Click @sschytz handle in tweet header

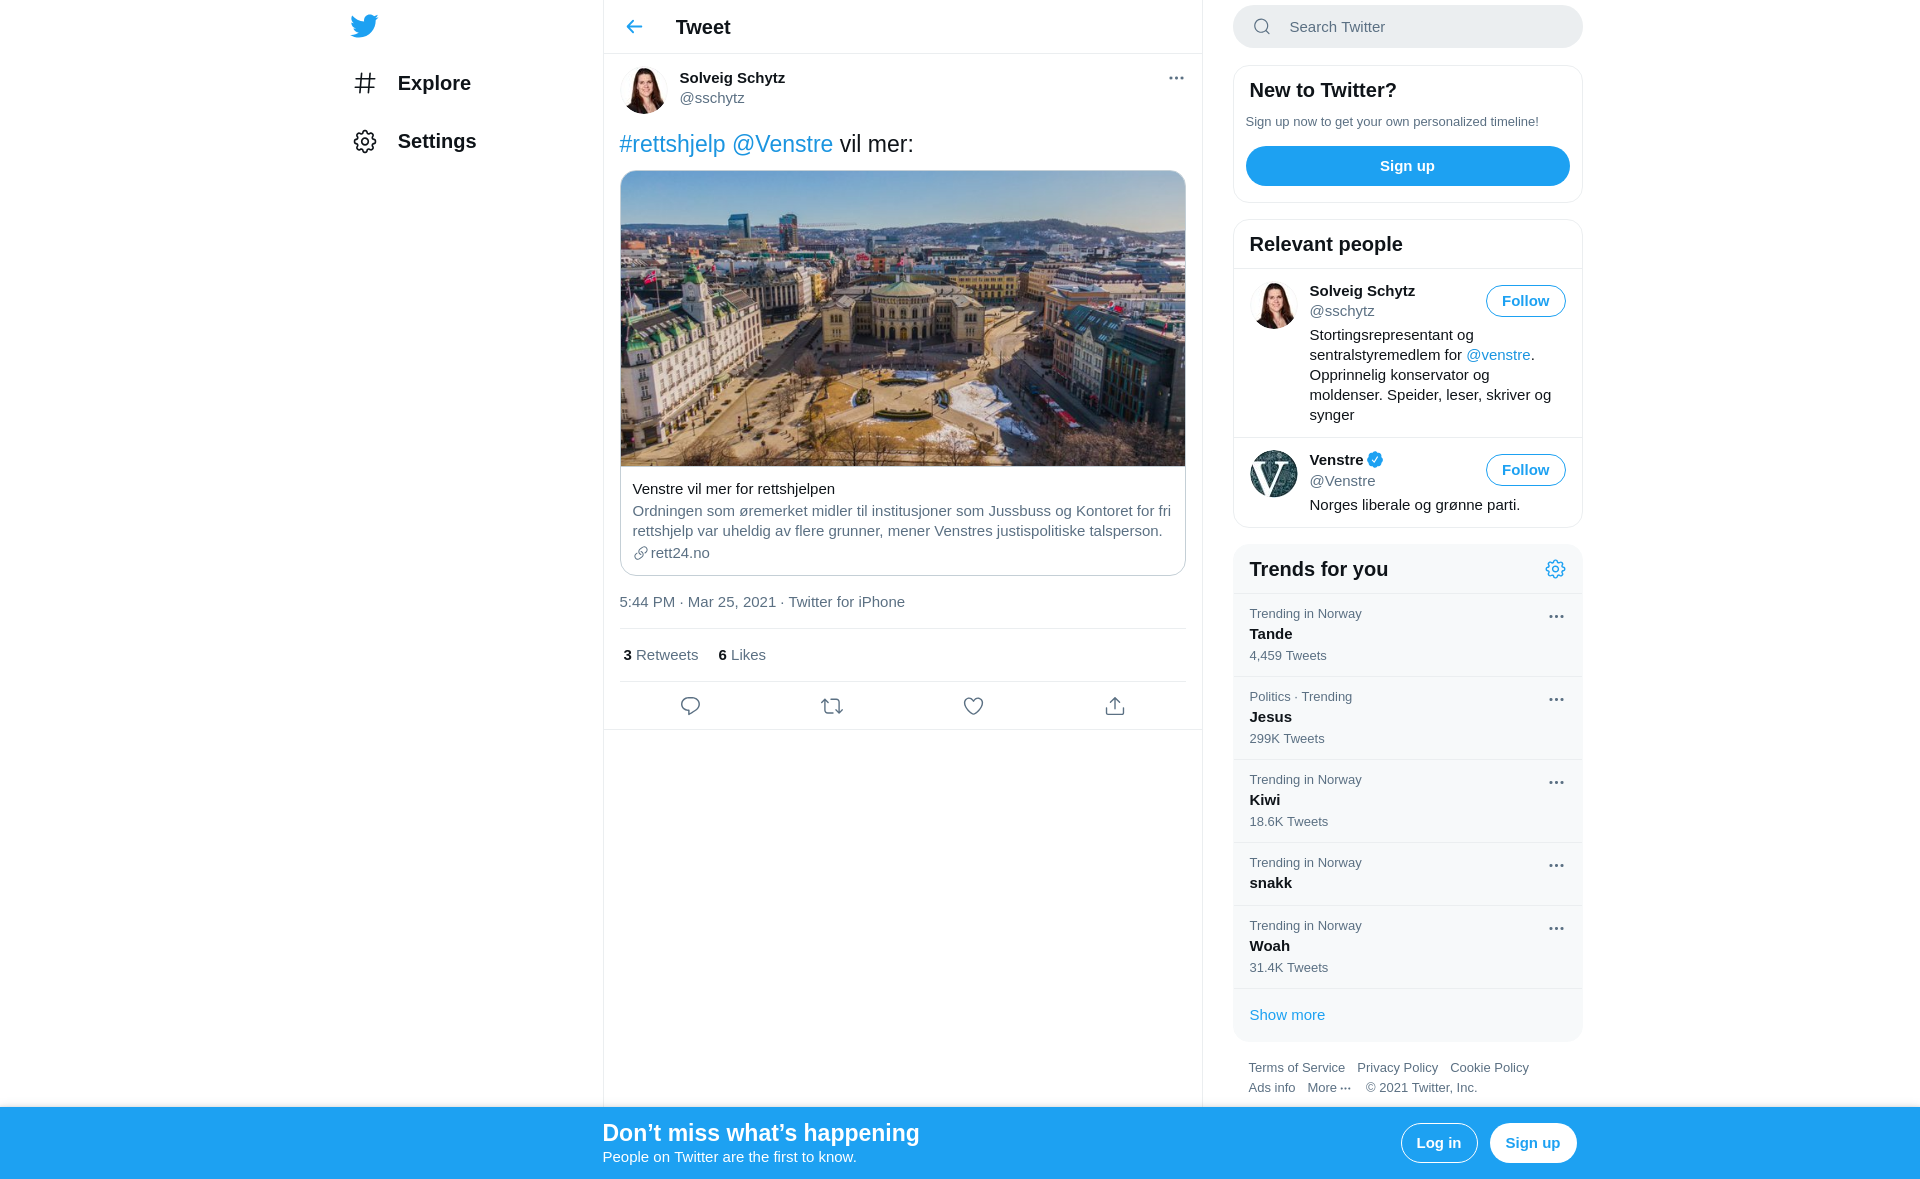click(712, 98)
